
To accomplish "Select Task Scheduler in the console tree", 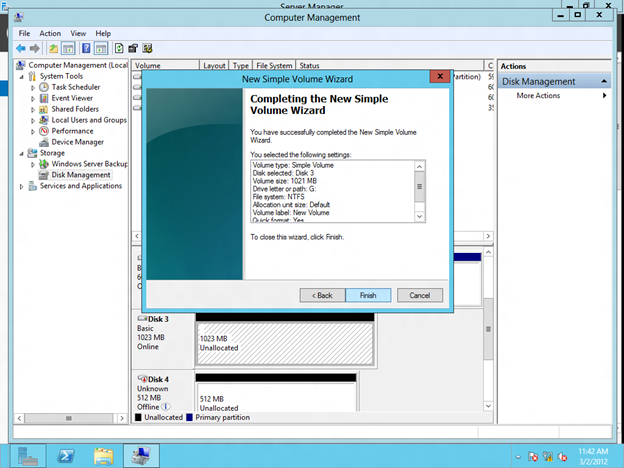I will [75, 87].
